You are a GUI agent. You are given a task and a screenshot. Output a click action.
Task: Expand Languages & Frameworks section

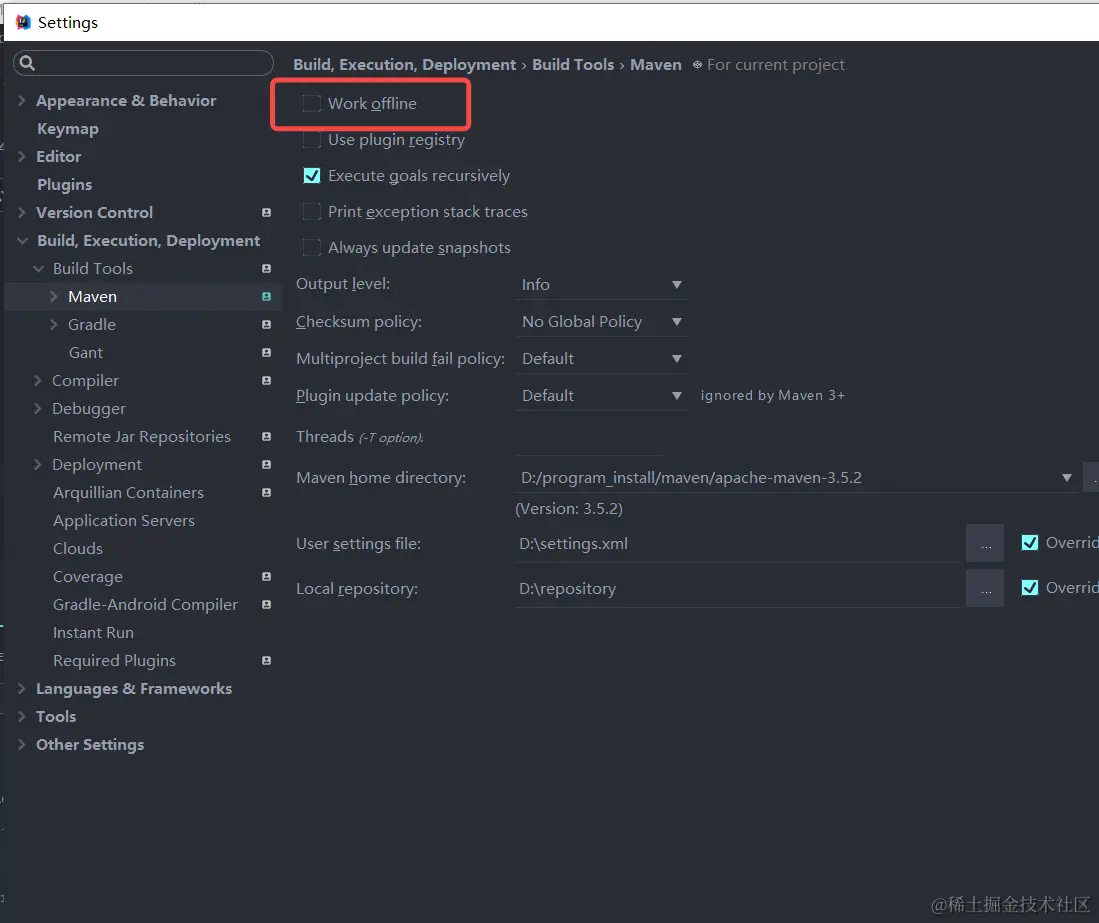tap(22, 688)
